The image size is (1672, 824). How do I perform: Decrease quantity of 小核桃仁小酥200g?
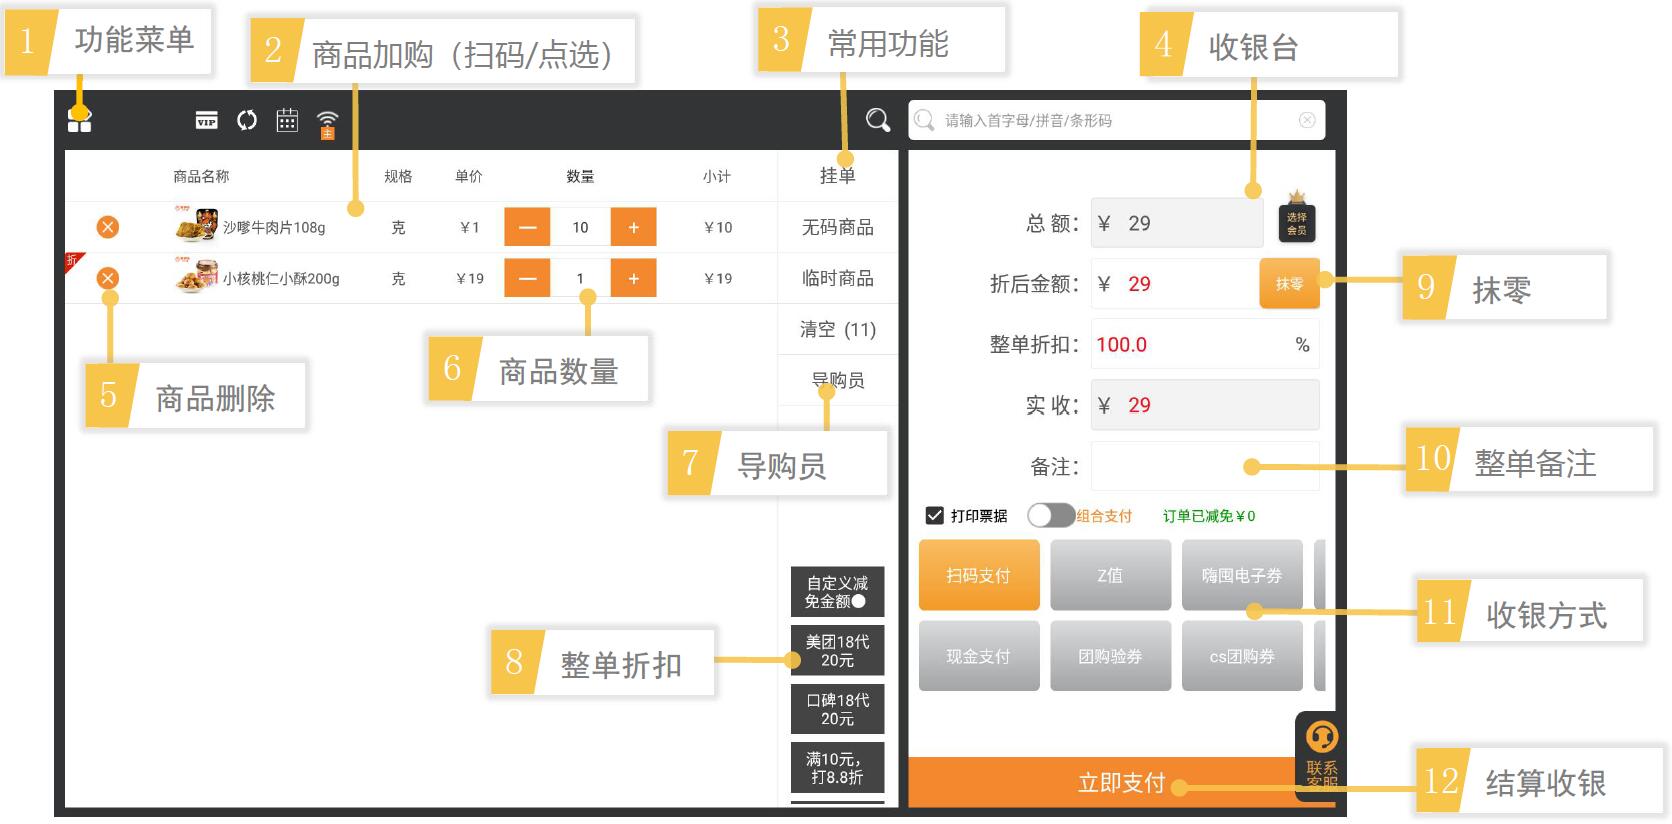click(527, 278)
